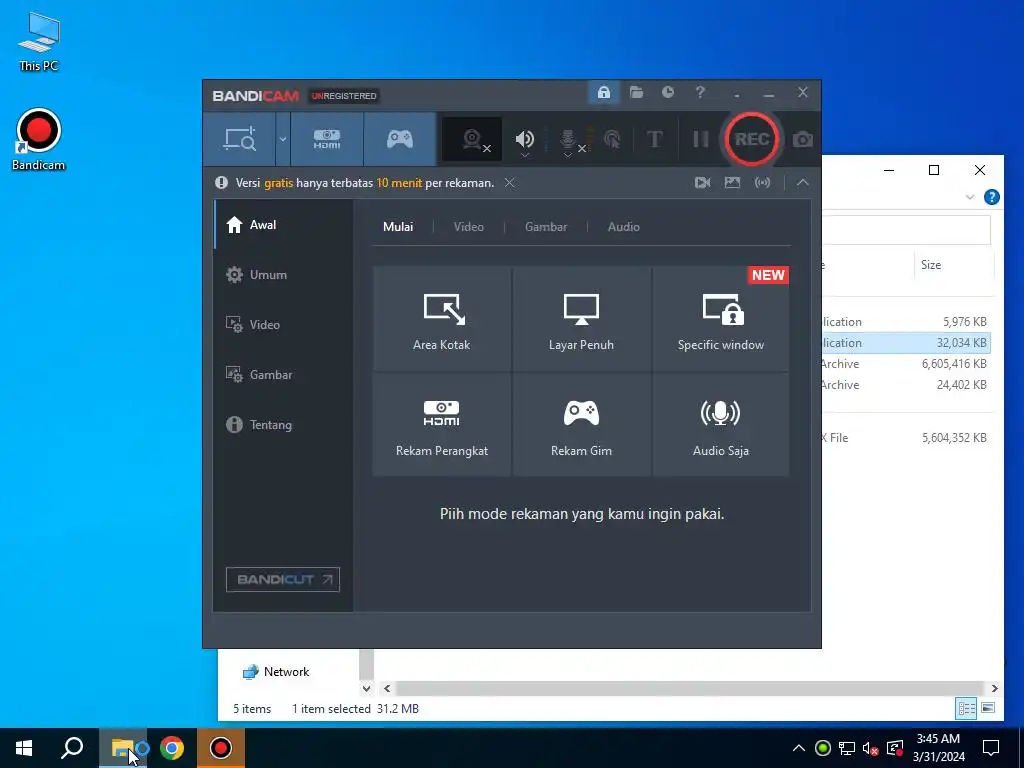Open the Gambar settings section in sidebar
Viewport: 1024px width, 768px height.
(283, 375)
